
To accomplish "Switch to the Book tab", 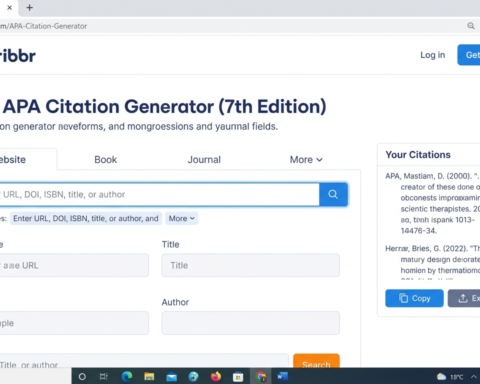I will (x=105, y=160).
